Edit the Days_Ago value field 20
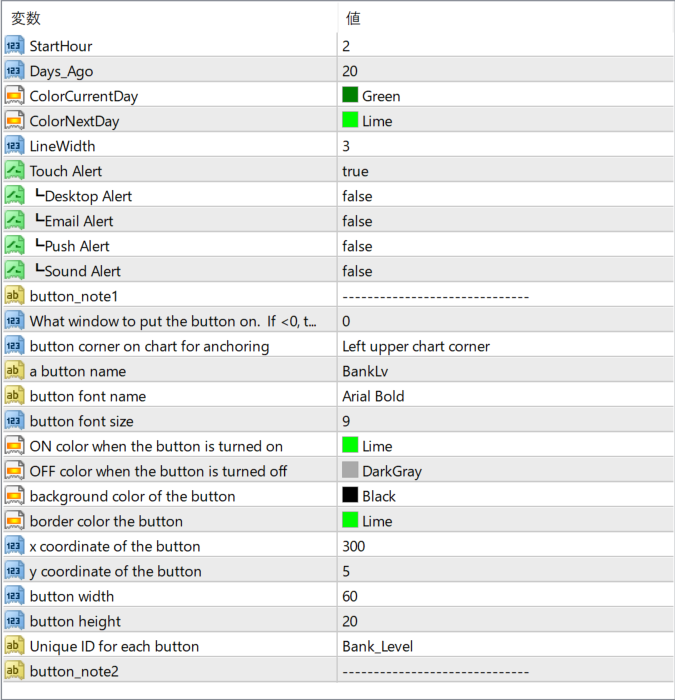 [505, 71]
